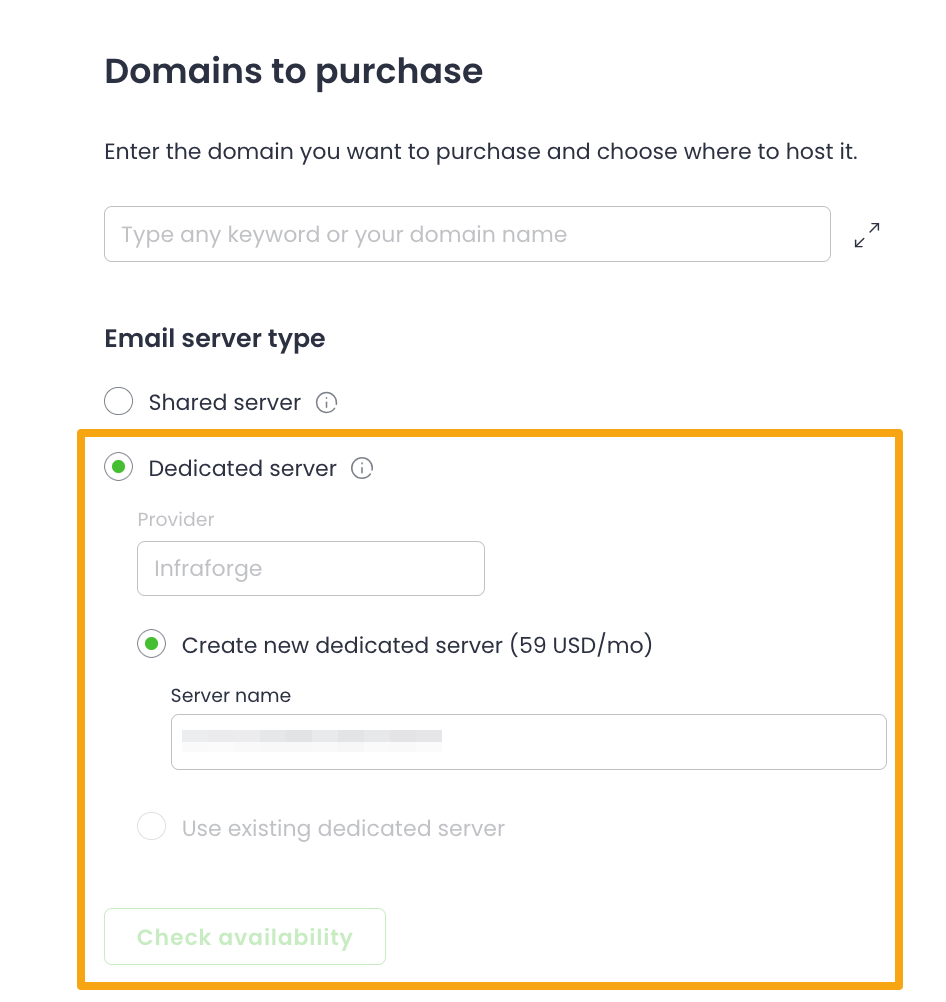The width and height of the screenshot is (946, 1002).
Task: Select the Shared server radio button
Action: [x=119, y=402]
